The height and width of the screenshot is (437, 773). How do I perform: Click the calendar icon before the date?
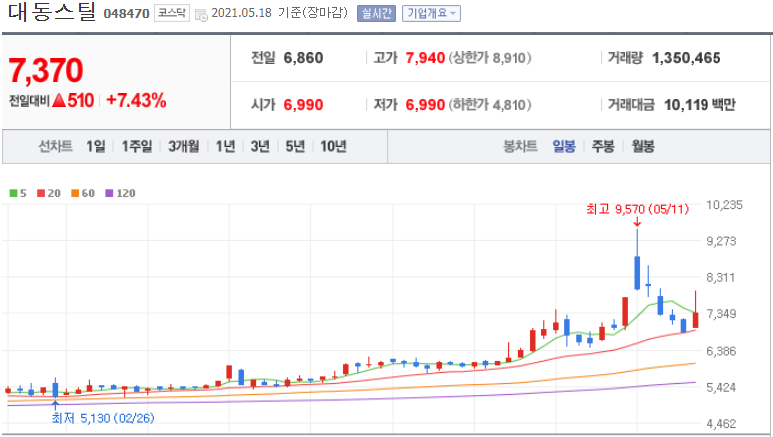(x=201, y=15)
